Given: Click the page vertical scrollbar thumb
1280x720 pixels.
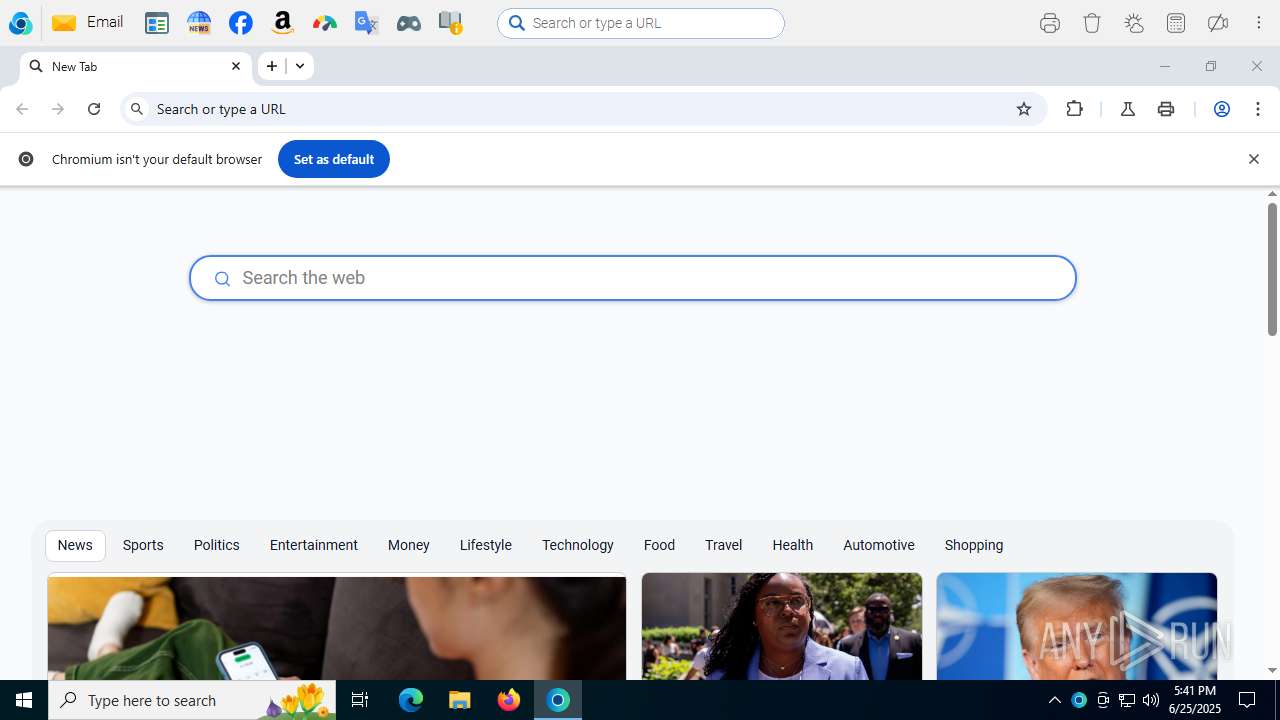Looking at the screenshot, I should 1273,269.
